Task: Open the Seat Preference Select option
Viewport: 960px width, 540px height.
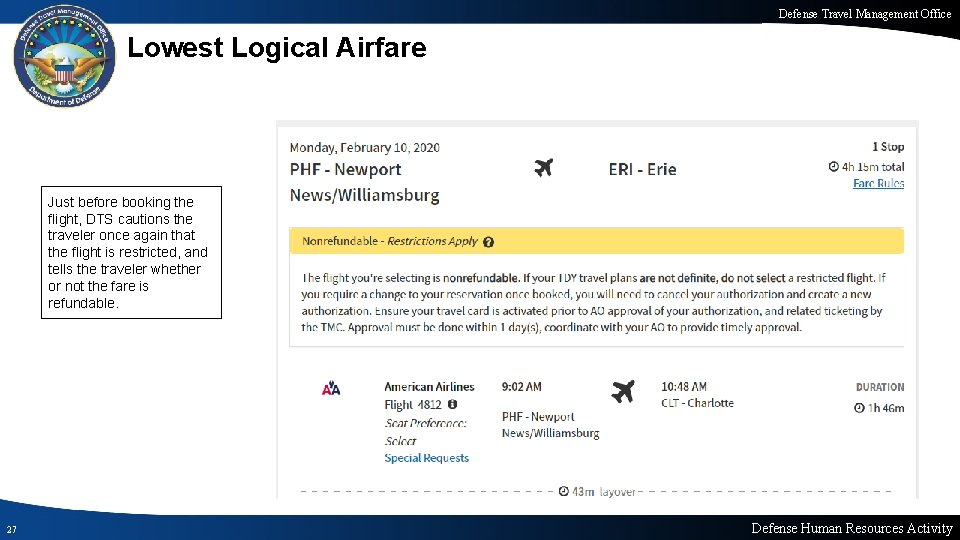Action: [x=400, y=440]
